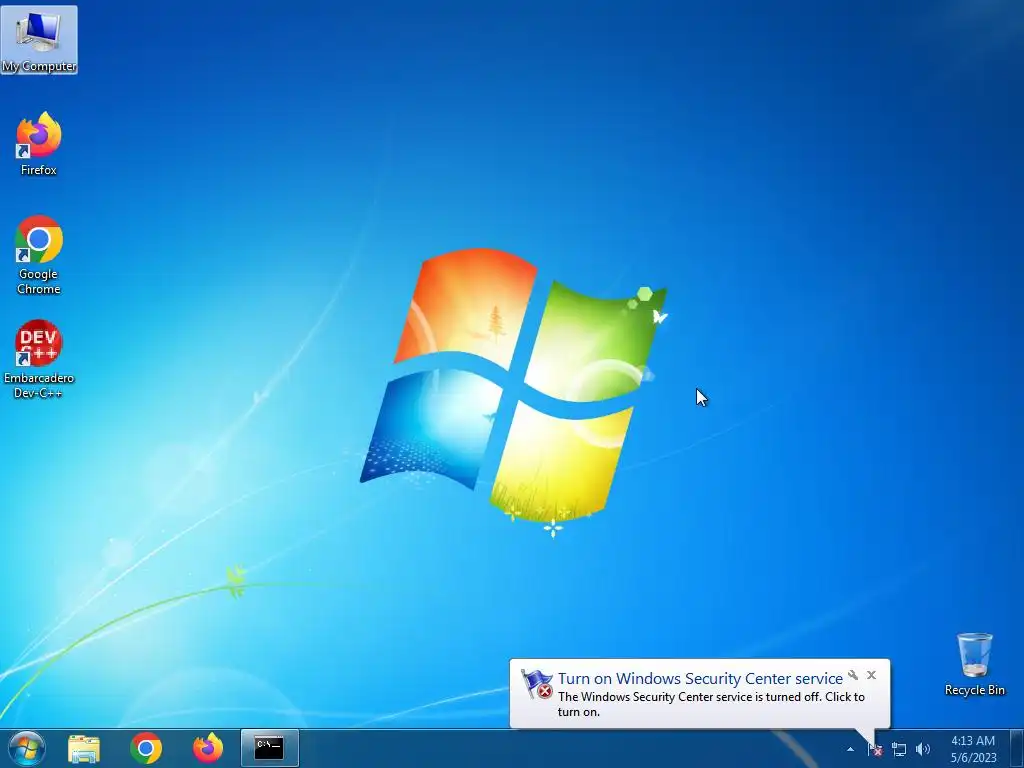This screenshot has height=768, width=1024.
Task: Launch Firefox from the taskbar
Action: [208, 748]
